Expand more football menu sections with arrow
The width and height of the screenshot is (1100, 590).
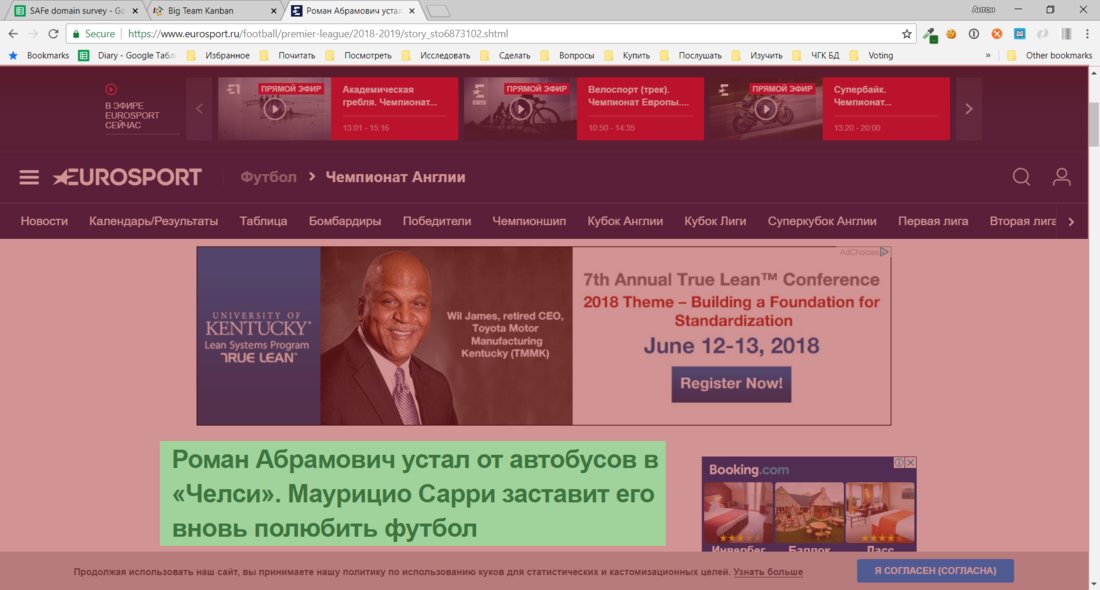pyautogui.click(x=1071, y=222)
